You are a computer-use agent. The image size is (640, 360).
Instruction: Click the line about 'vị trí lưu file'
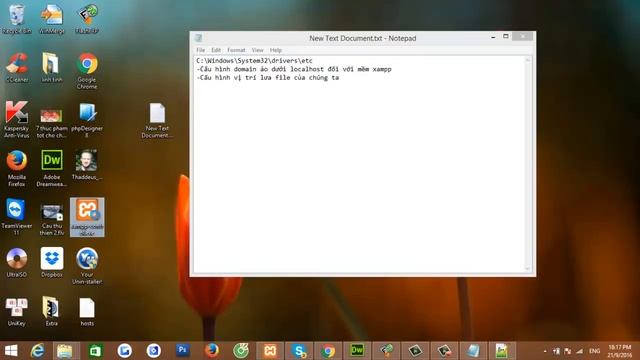(x=267, y=78)
